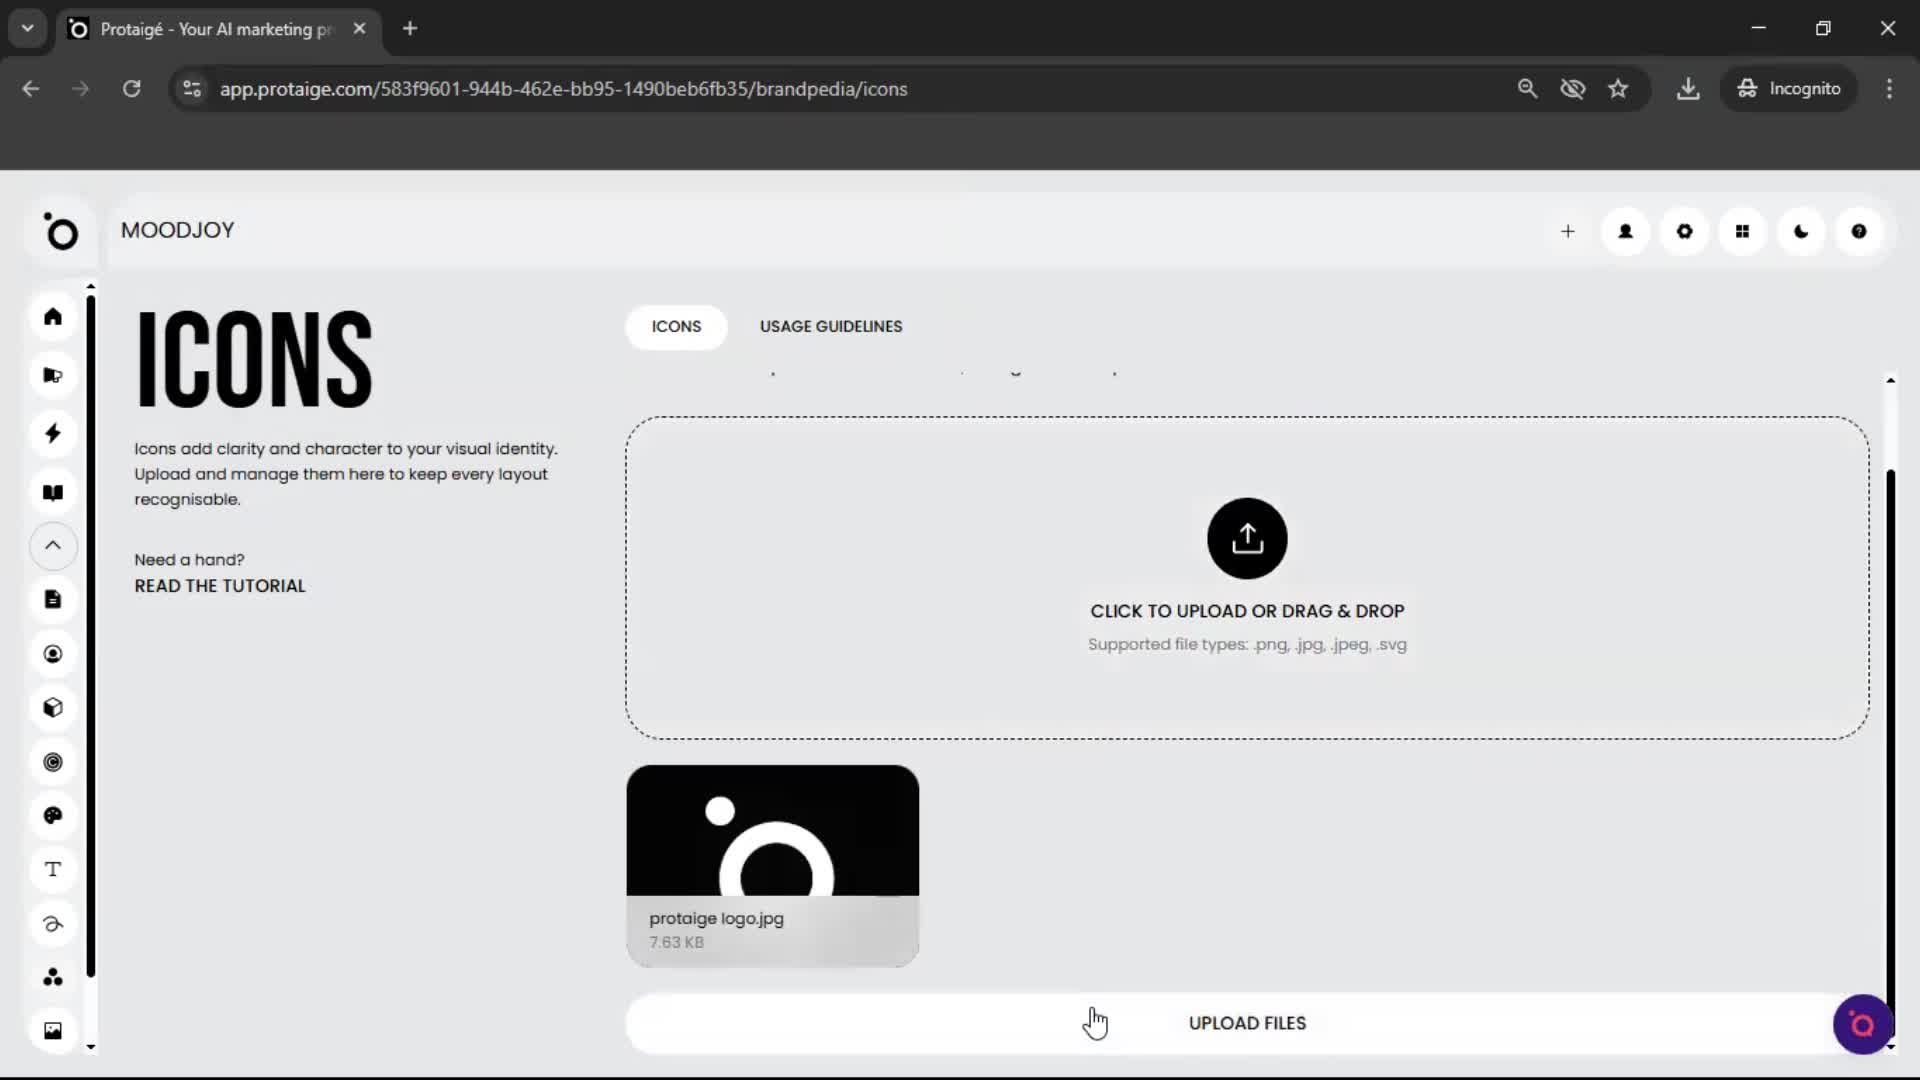
Task: Click READ THE TUTORIAL link
Action: click(x=219, y=586)
